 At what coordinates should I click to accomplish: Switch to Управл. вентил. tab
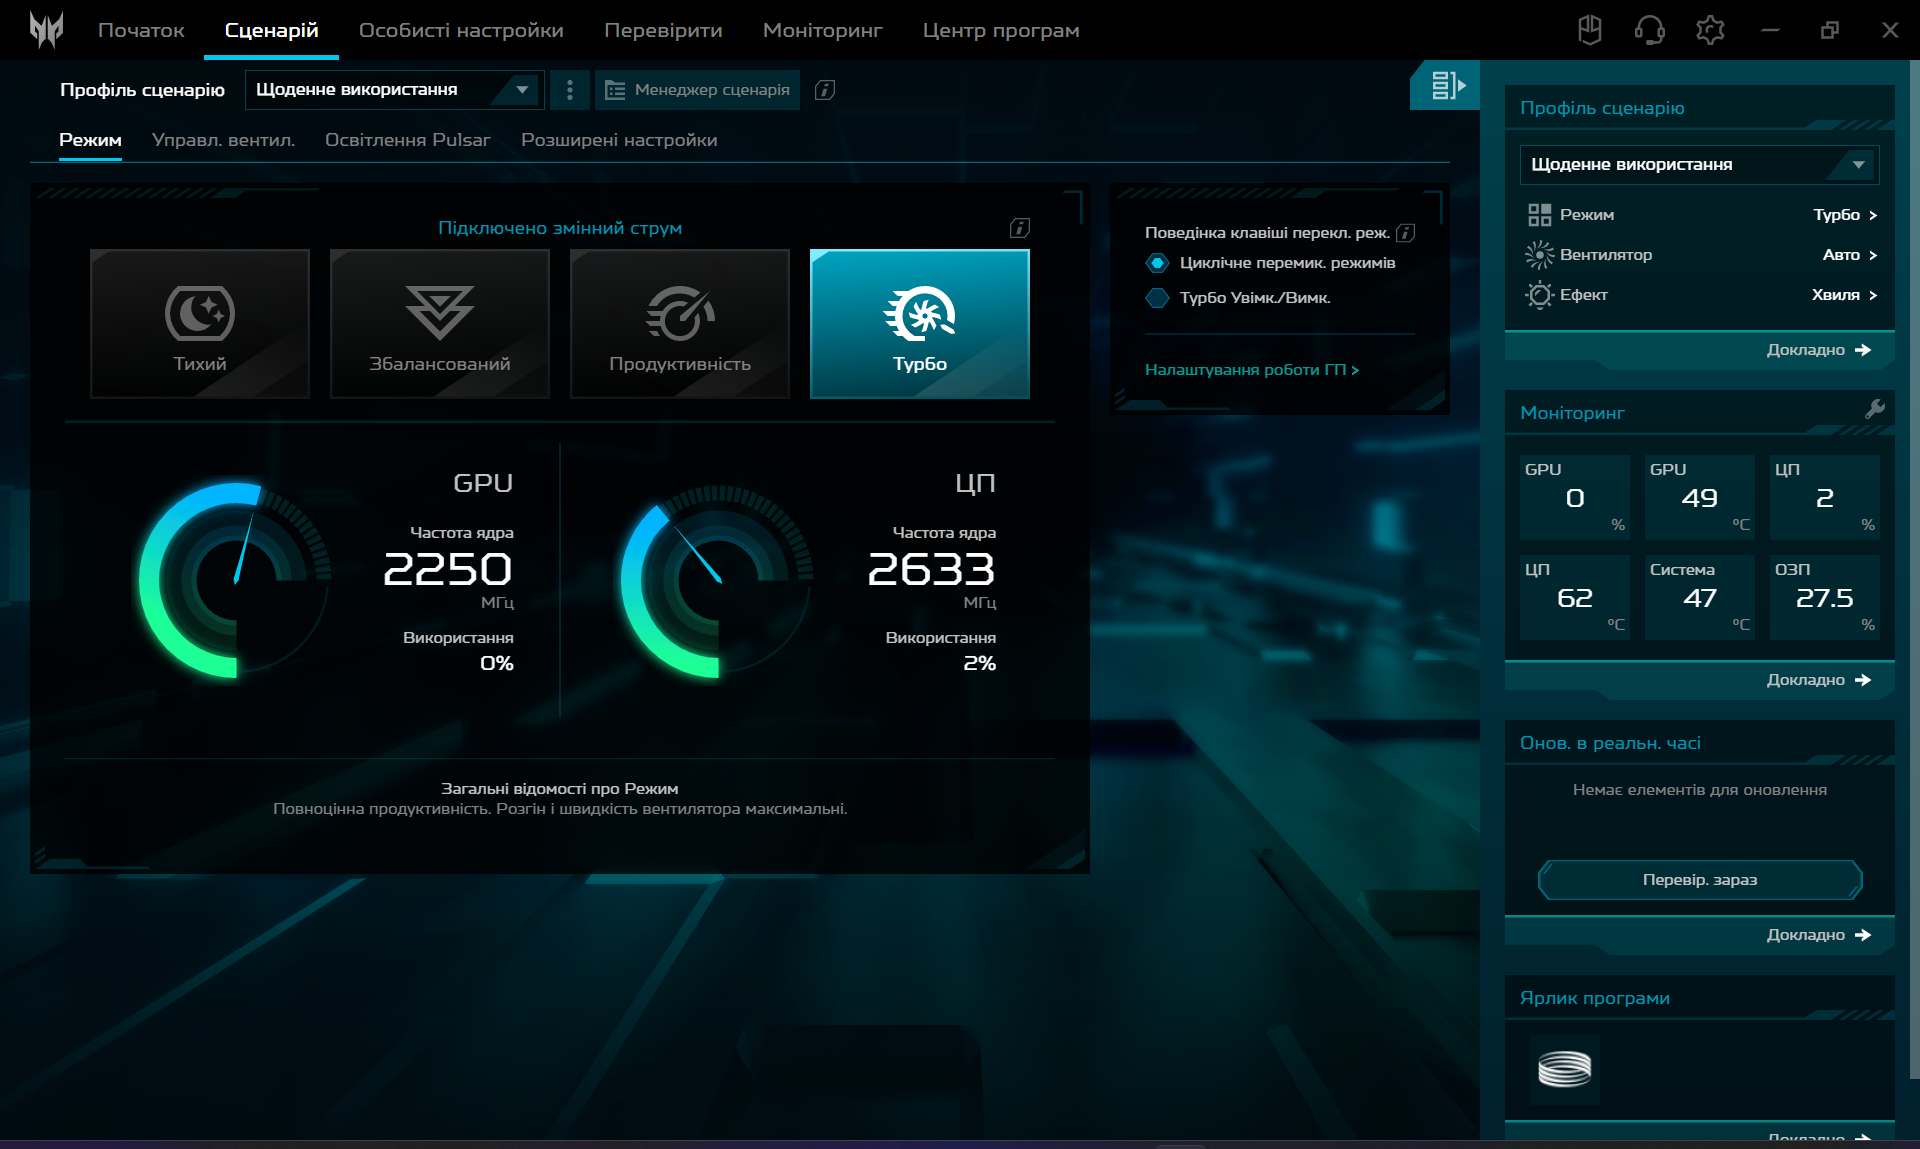tap(223, 140)
